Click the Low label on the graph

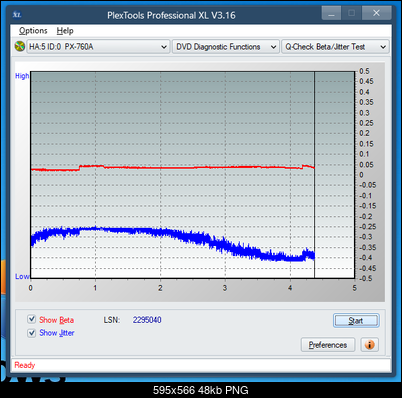click(x=22, y=276)
